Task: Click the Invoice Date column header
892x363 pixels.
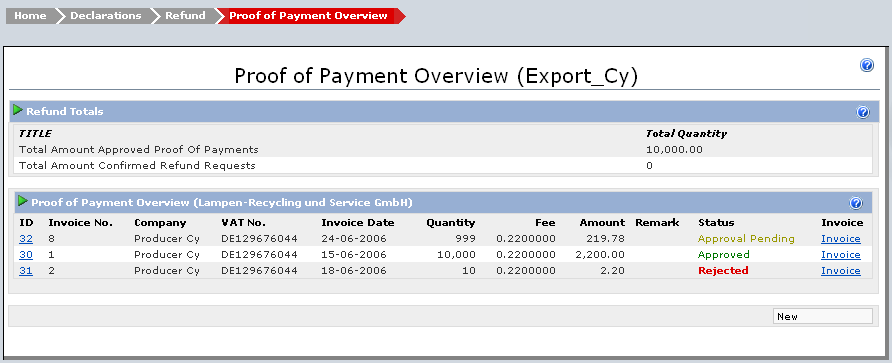Action: (358, 223)
